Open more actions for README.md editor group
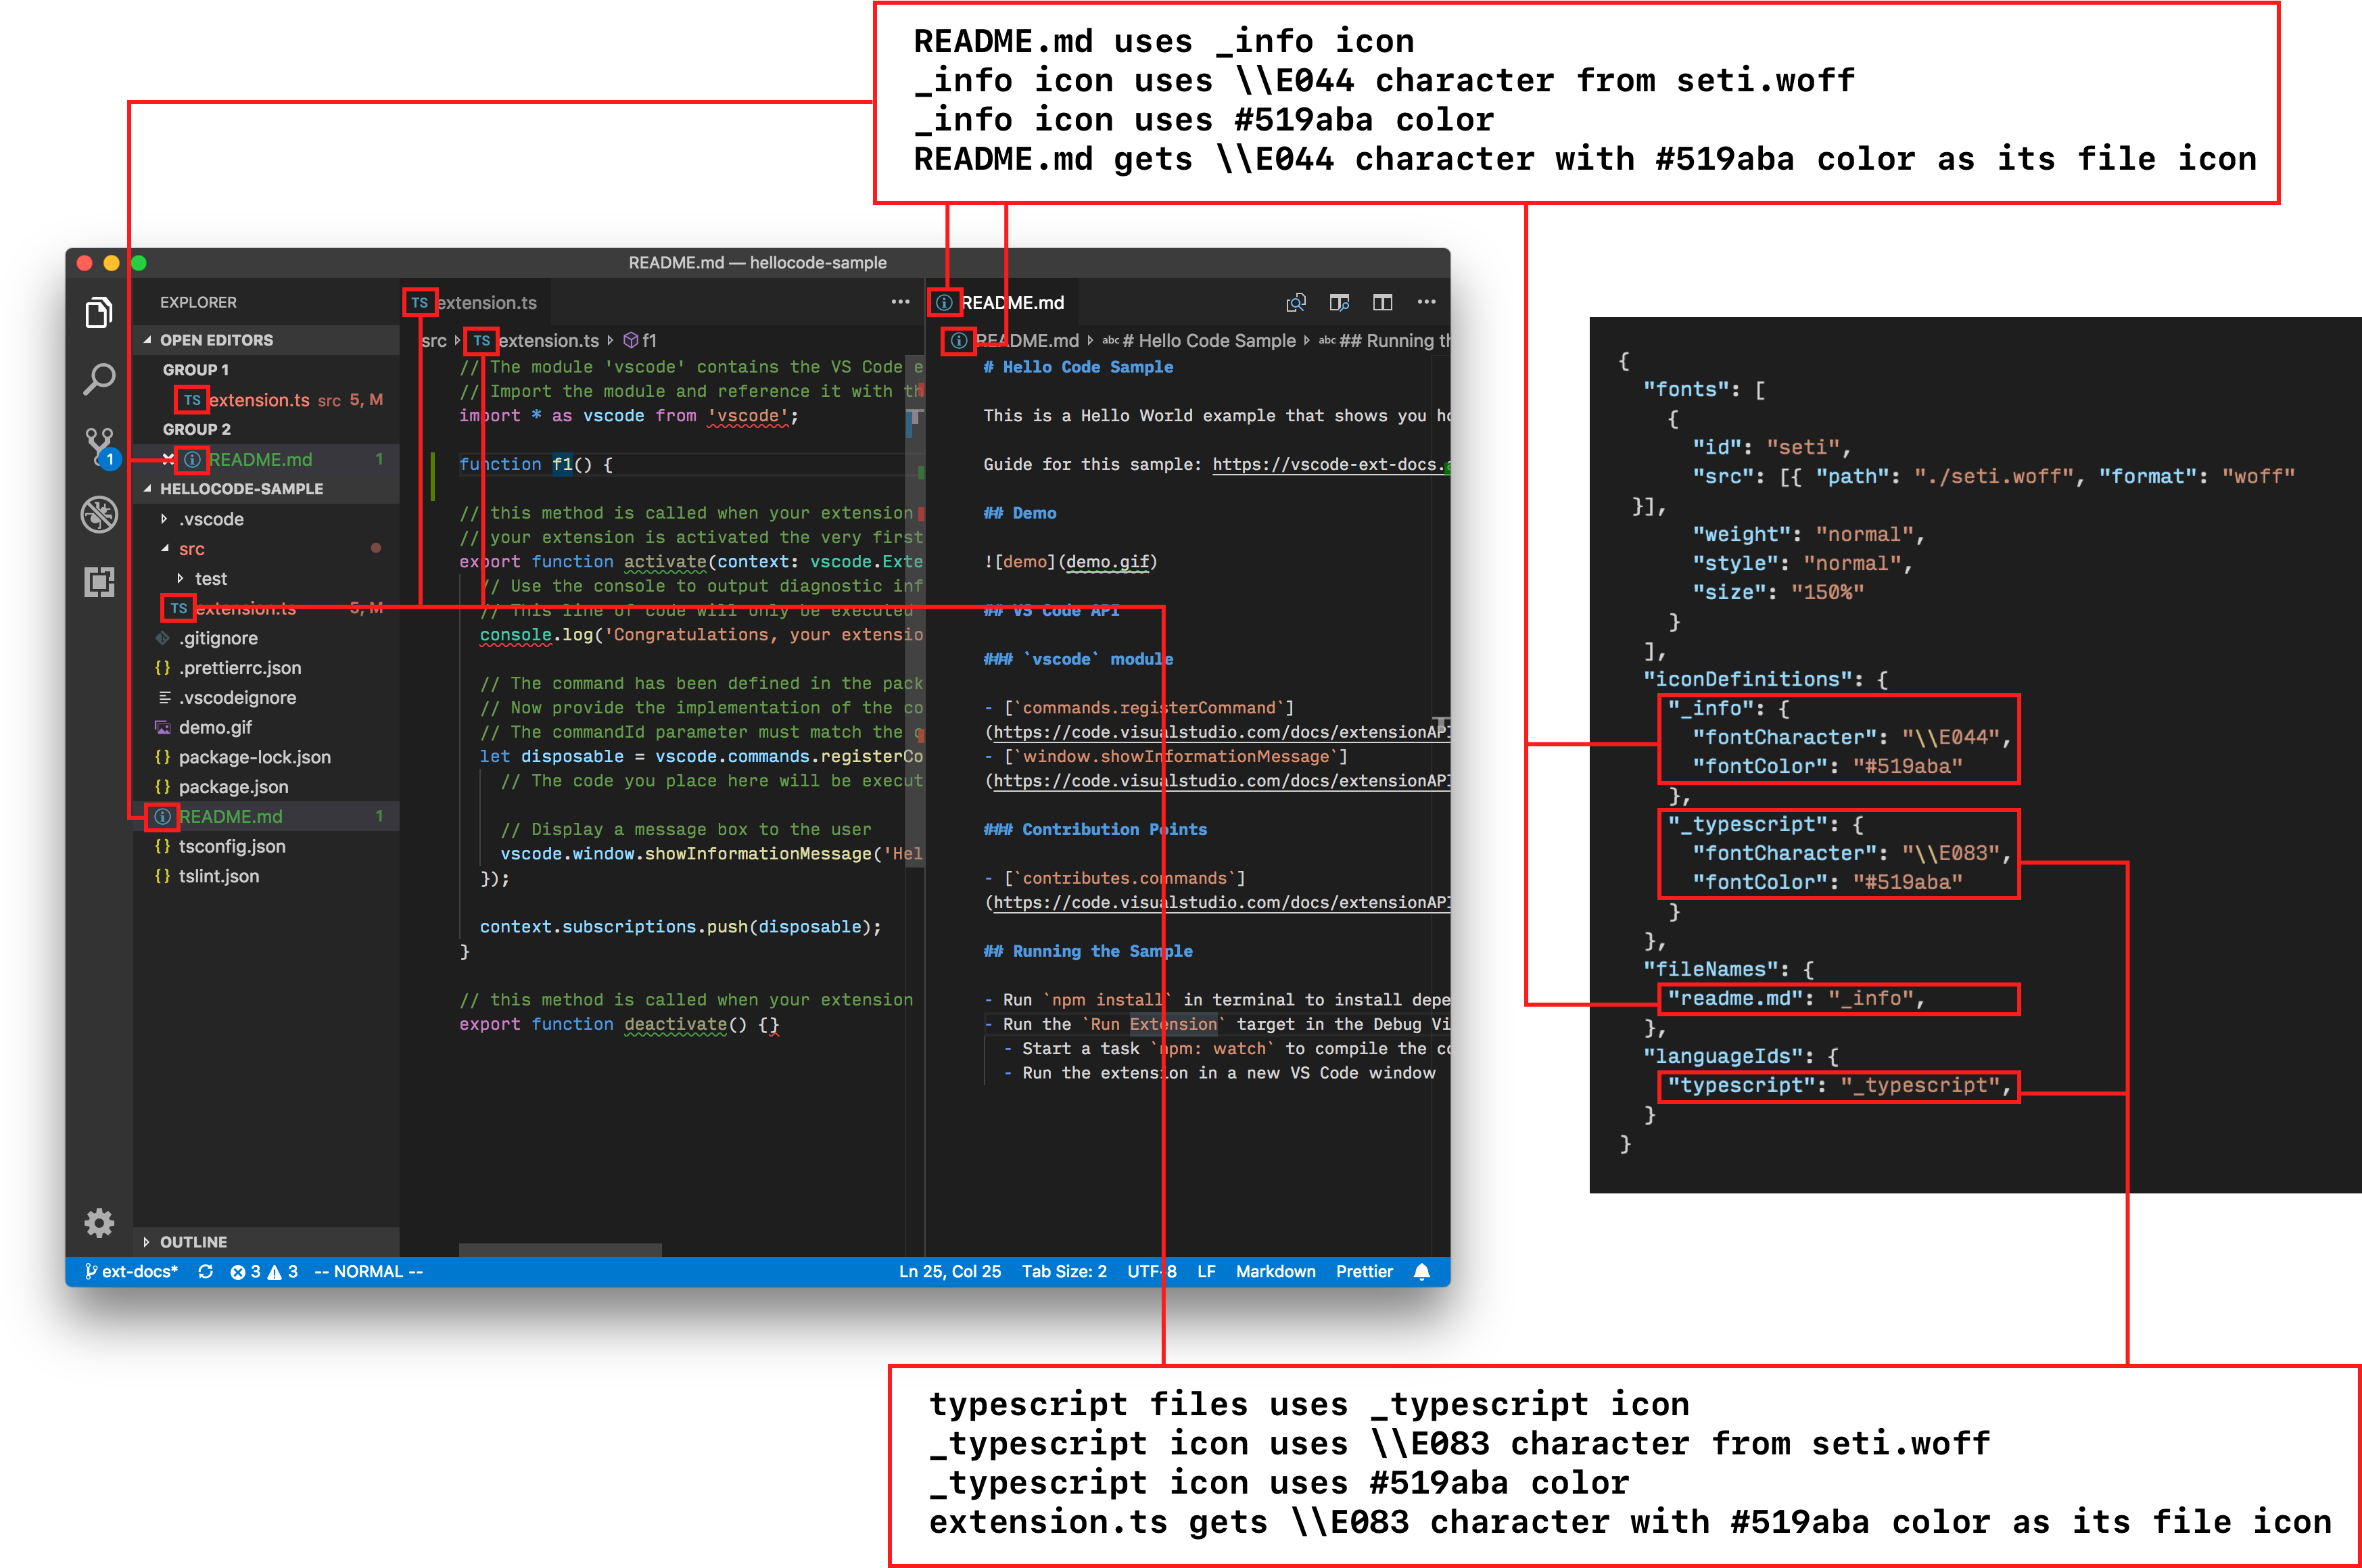The image size is (2362, 1568). point(1427,302)
